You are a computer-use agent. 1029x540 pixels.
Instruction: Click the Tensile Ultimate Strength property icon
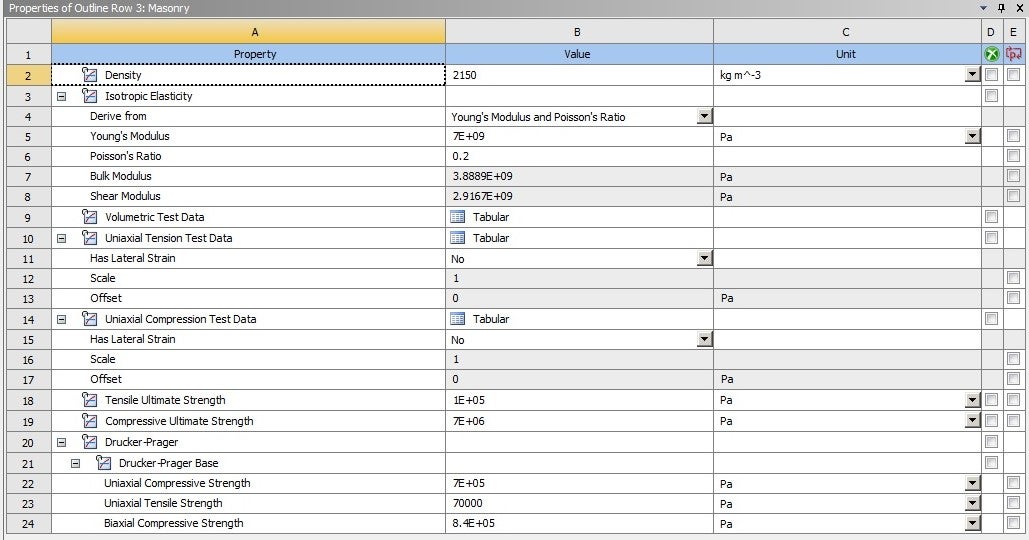[x=89, y=400]
